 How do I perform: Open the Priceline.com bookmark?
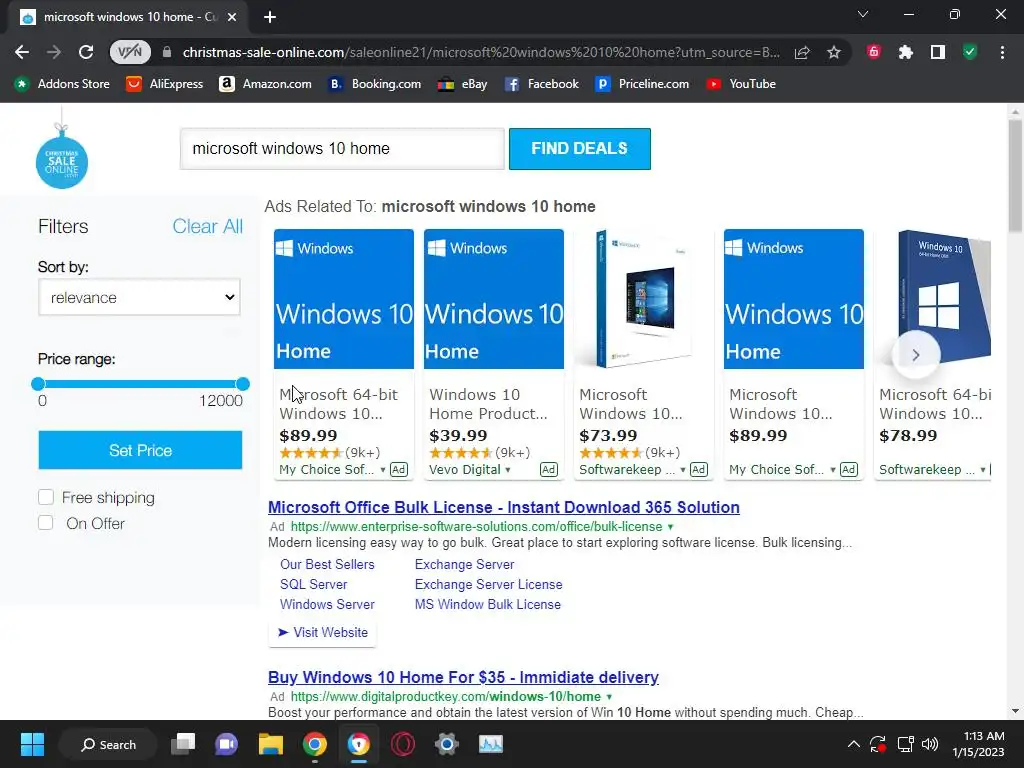643,84
